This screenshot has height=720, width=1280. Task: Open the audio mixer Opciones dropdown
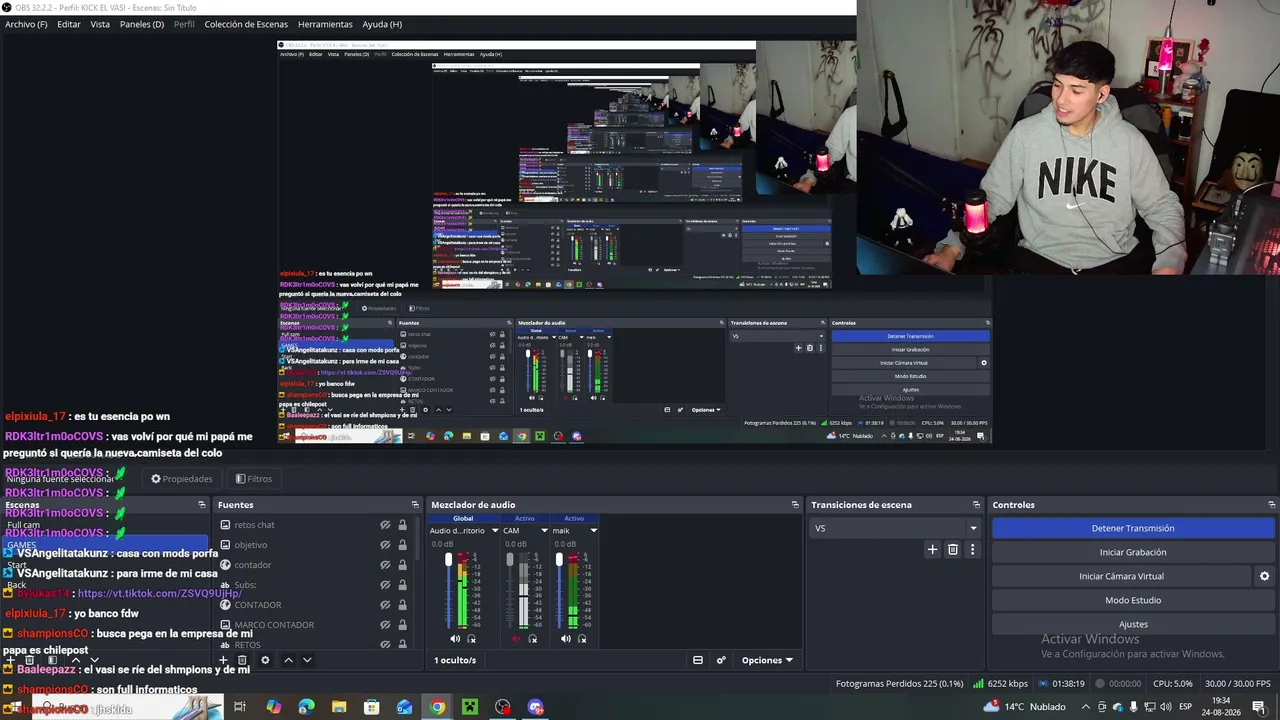pyautogui.click(x=767, y=660)
